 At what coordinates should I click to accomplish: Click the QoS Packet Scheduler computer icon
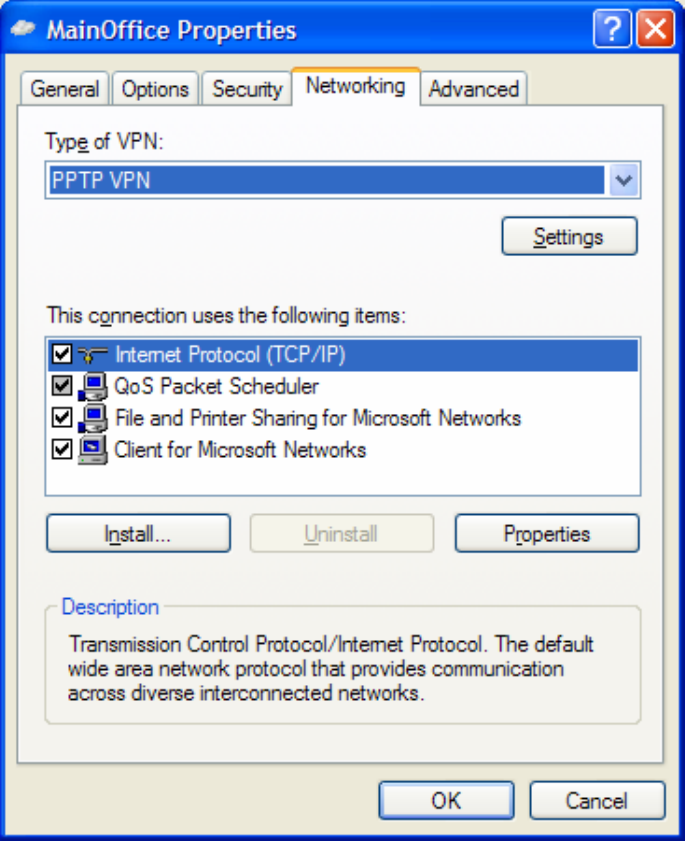coord(92,386)
